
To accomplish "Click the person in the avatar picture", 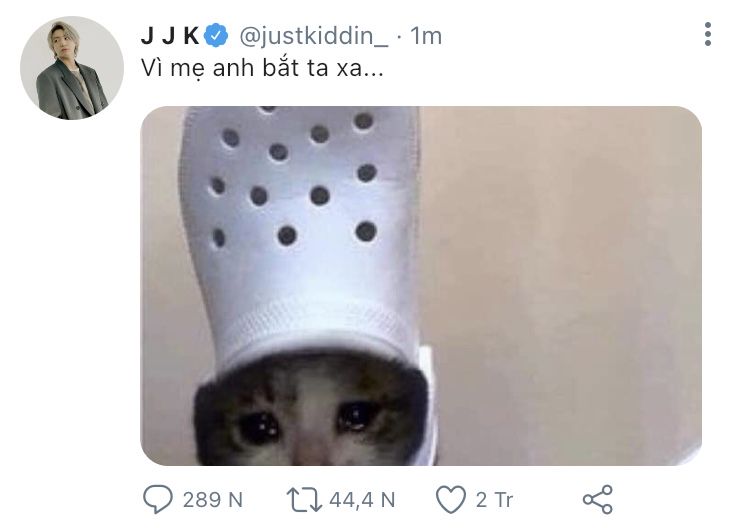I will pos(71,72).
